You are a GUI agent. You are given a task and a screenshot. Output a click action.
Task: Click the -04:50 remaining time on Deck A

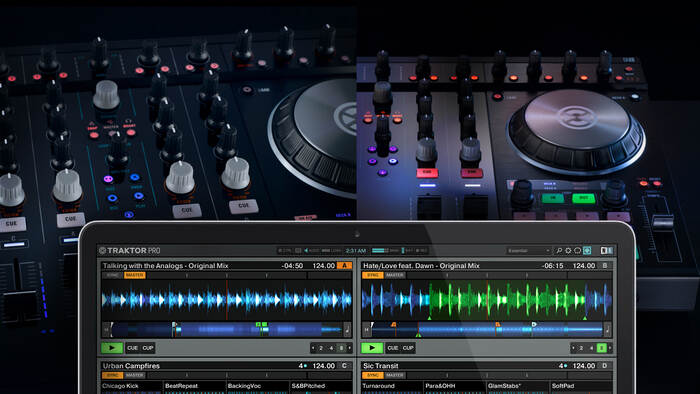click(x=292, y=265)
